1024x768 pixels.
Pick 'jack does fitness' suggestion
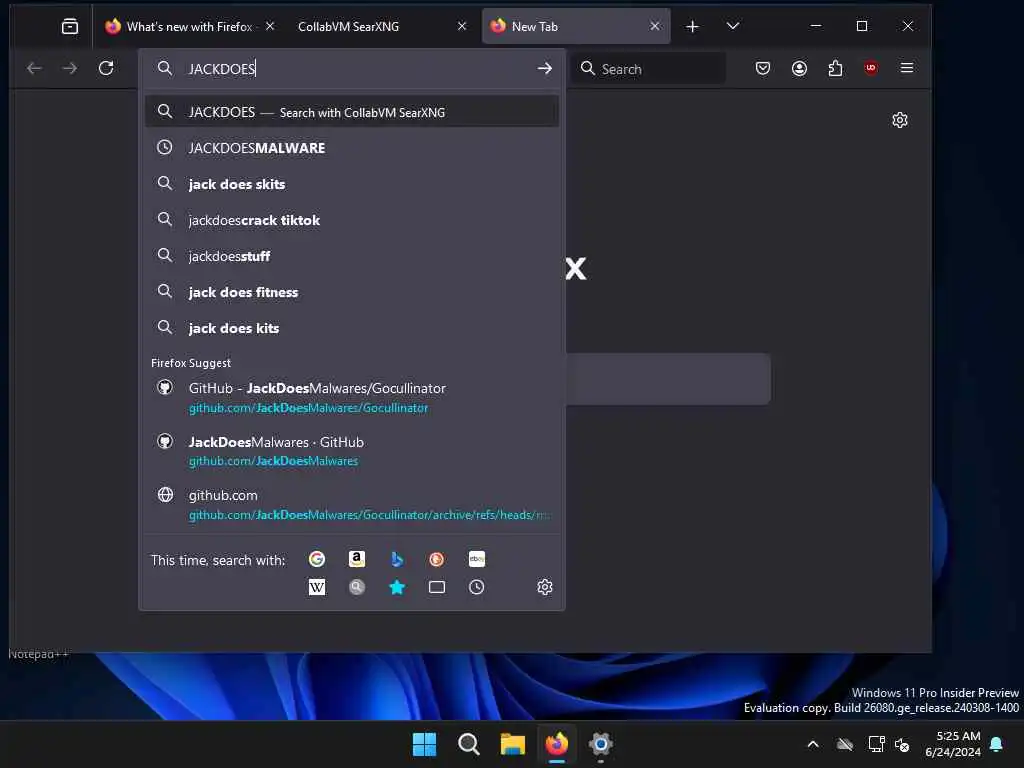pyautogui.click(x=352, y=292)
